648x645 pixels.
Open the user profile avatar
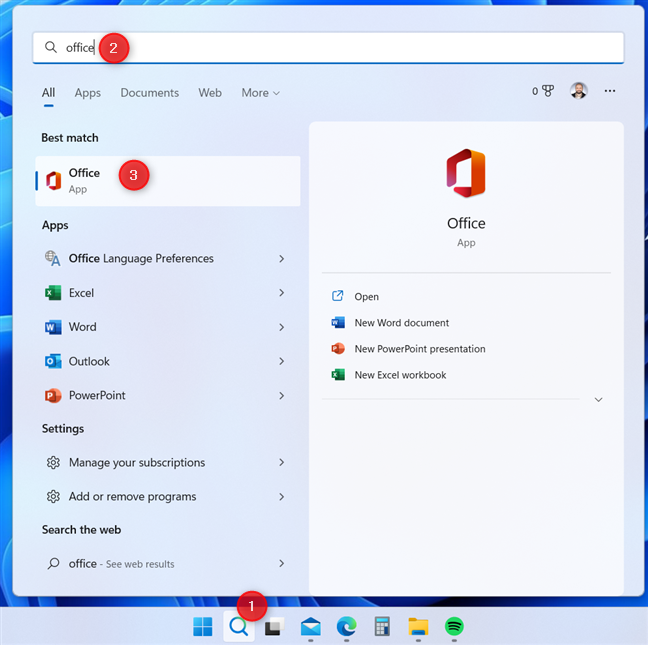(x=579, y=90)
